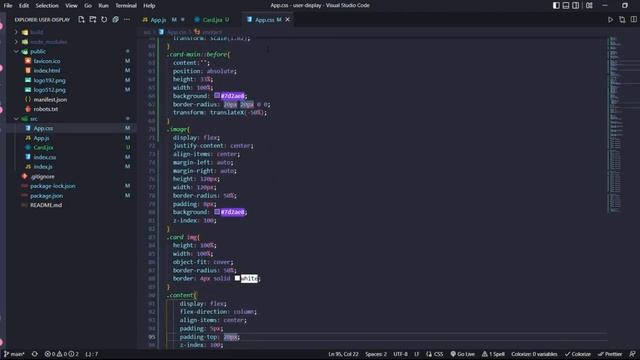Click Colorize button in status bar
Screen dimensions: 640x360
click(x=578, y=354)
